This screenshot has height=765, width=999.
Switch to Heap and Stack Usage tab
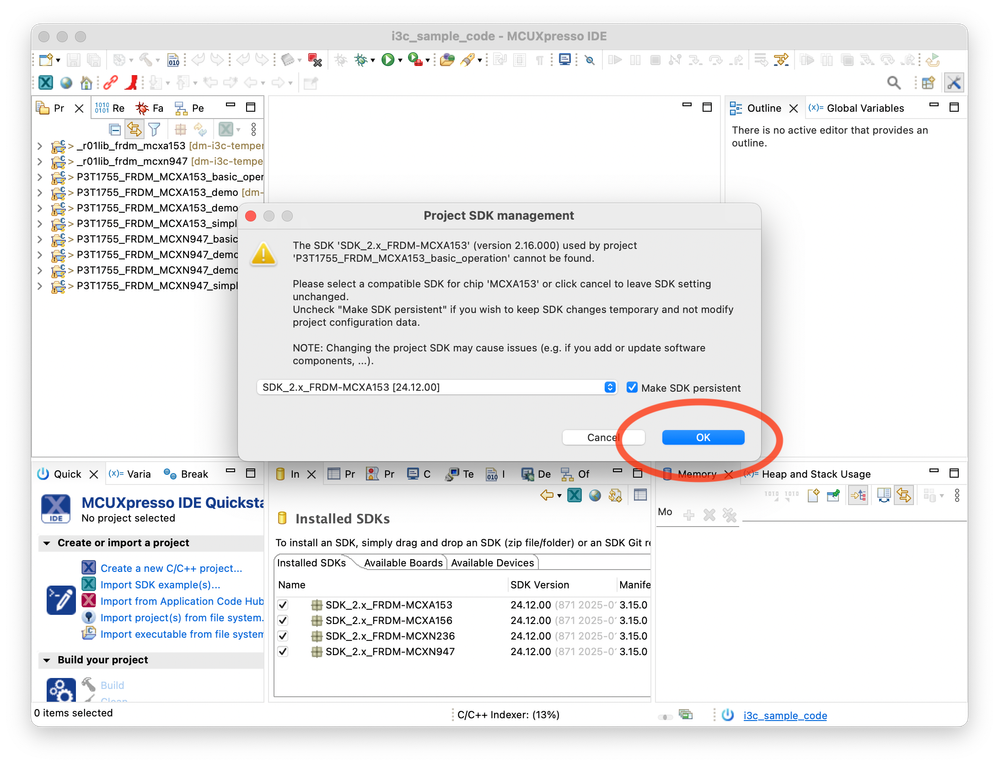[x=808, y=474]
